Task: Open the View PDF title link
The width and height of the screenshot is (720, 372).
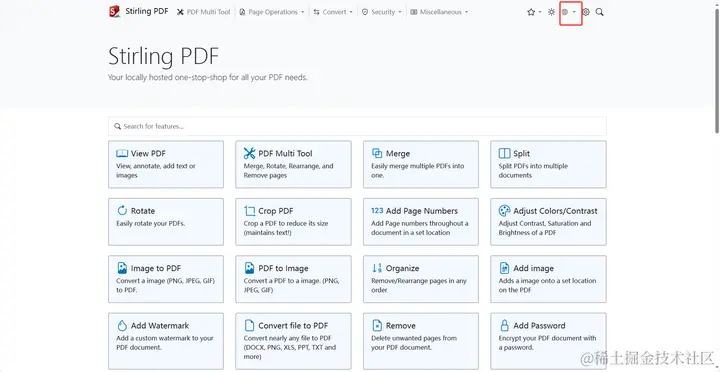Action: click(148, 153)
